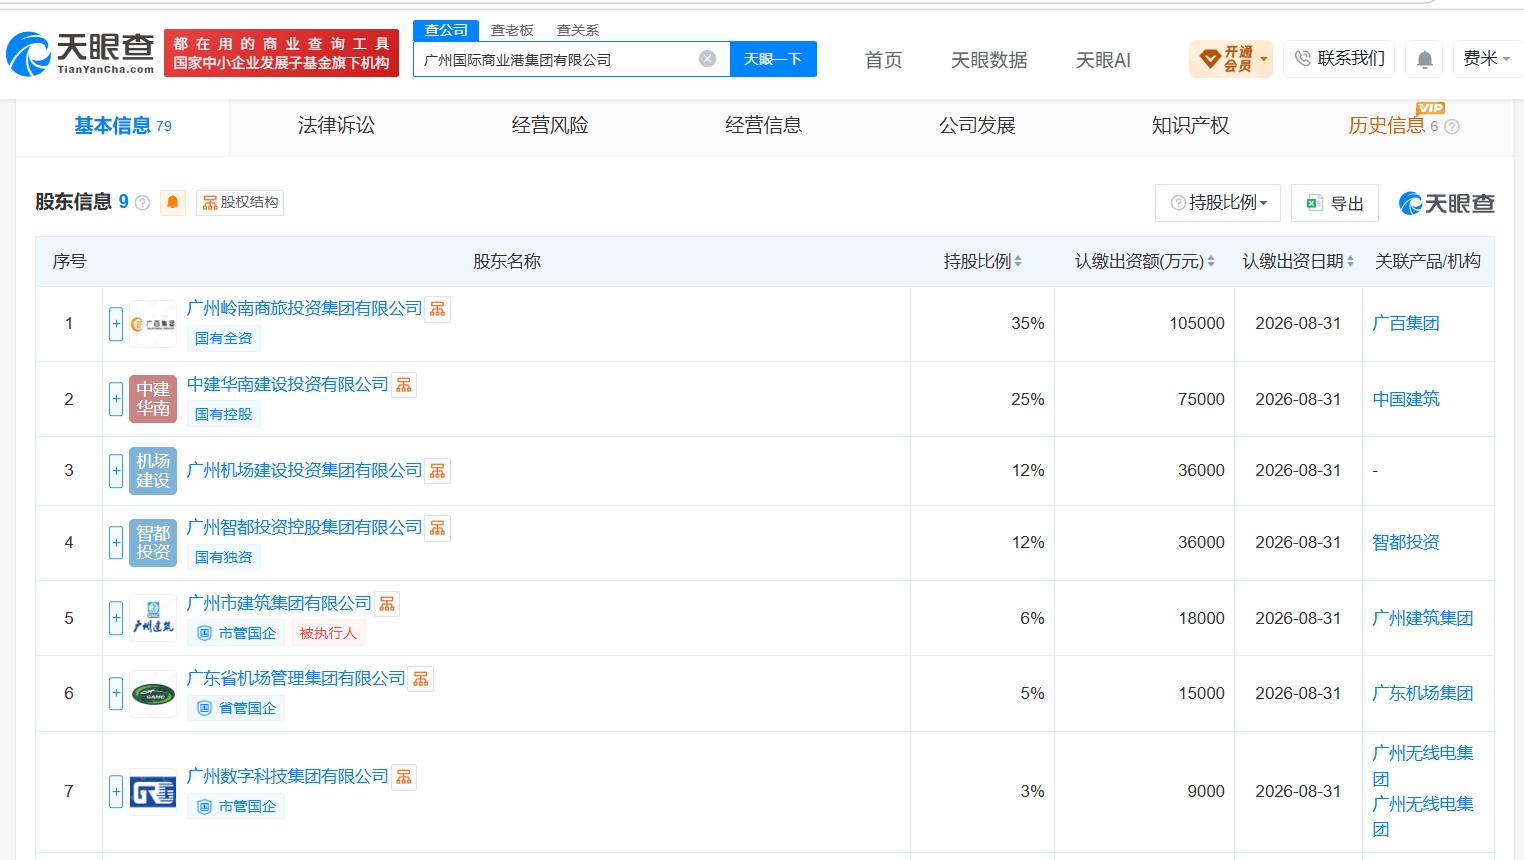Switch to the 经营风险 tab
Image resolution: width=1524 pixels, height=860 pixels.
point(550,126)
